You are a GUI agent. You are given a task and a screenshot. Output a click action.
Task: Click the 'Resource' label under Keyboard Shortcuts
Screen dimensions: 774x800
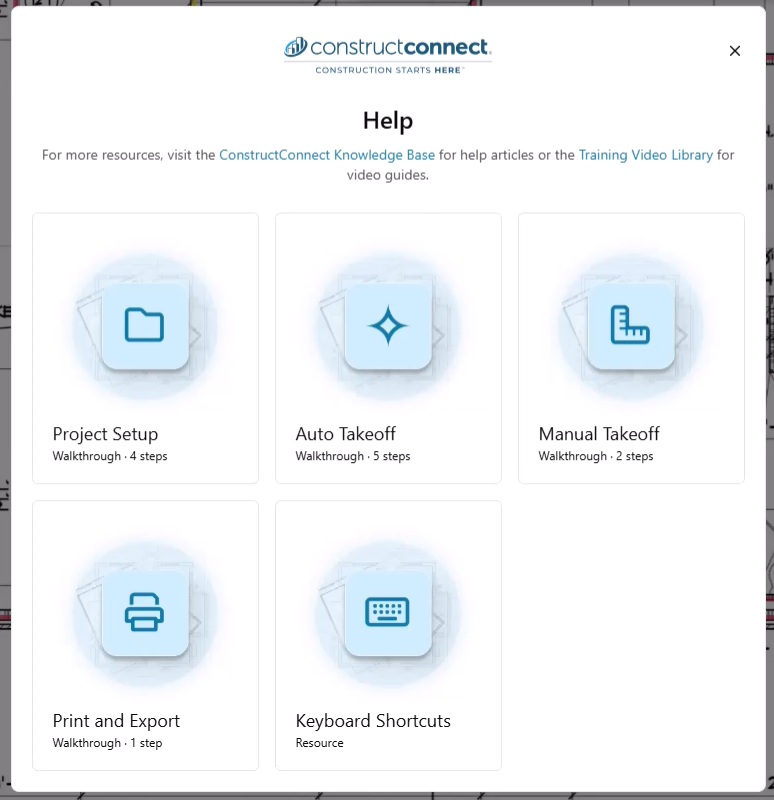(319, 743)
